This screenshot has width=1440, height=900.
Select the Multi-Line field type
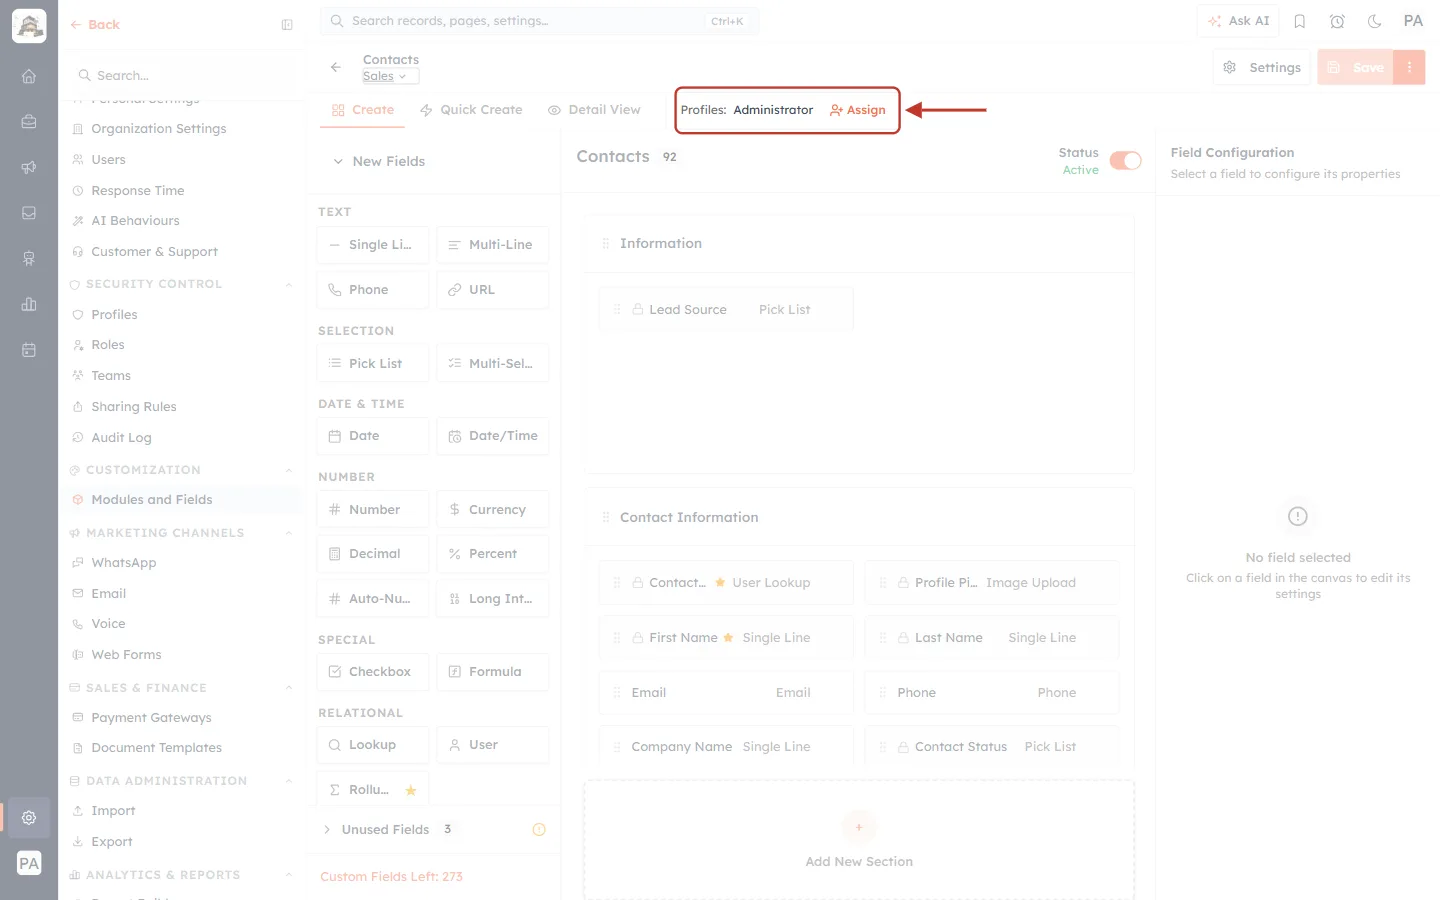pyautogui.click(x=493, y=245)
